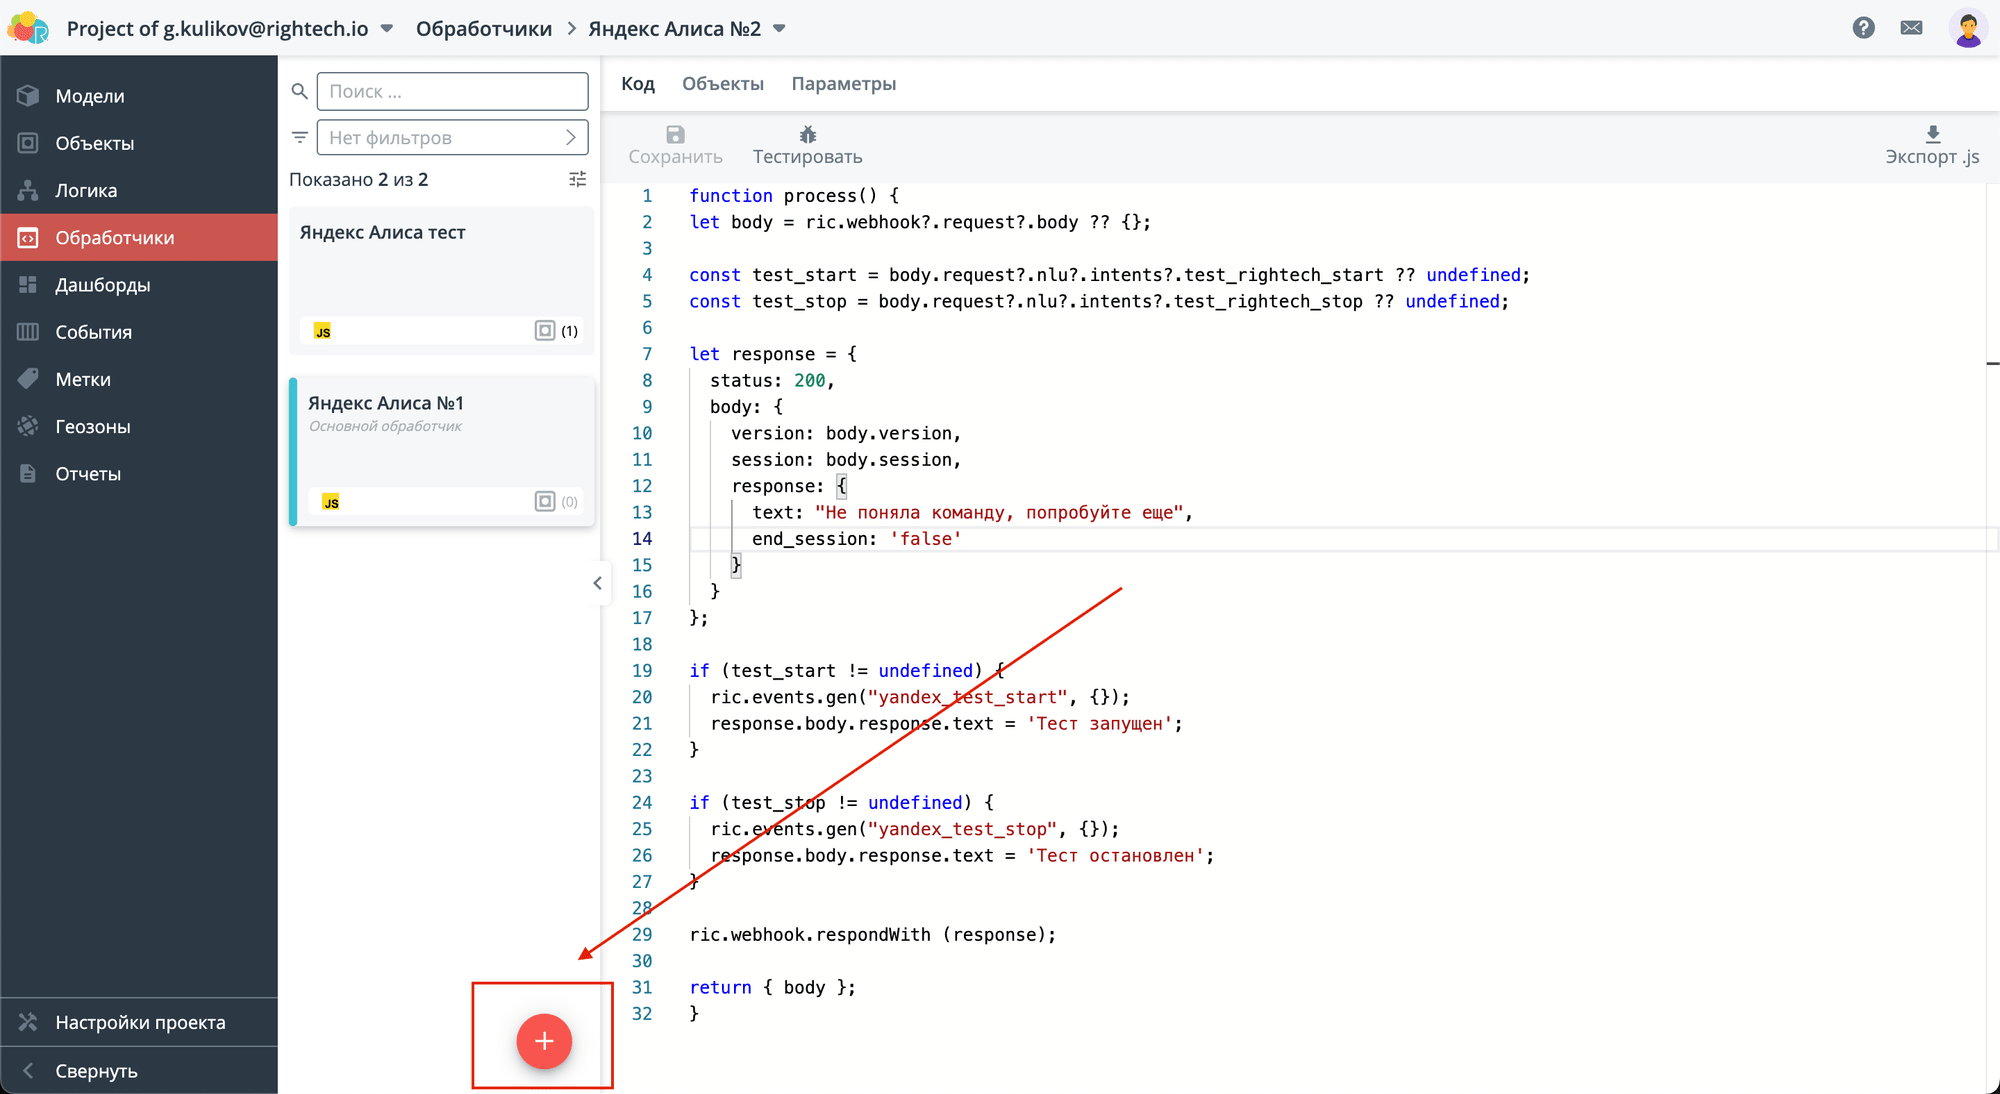Click the red plus add handler button
This screenshot has width=2000, height=1094.
[544, 1041]
